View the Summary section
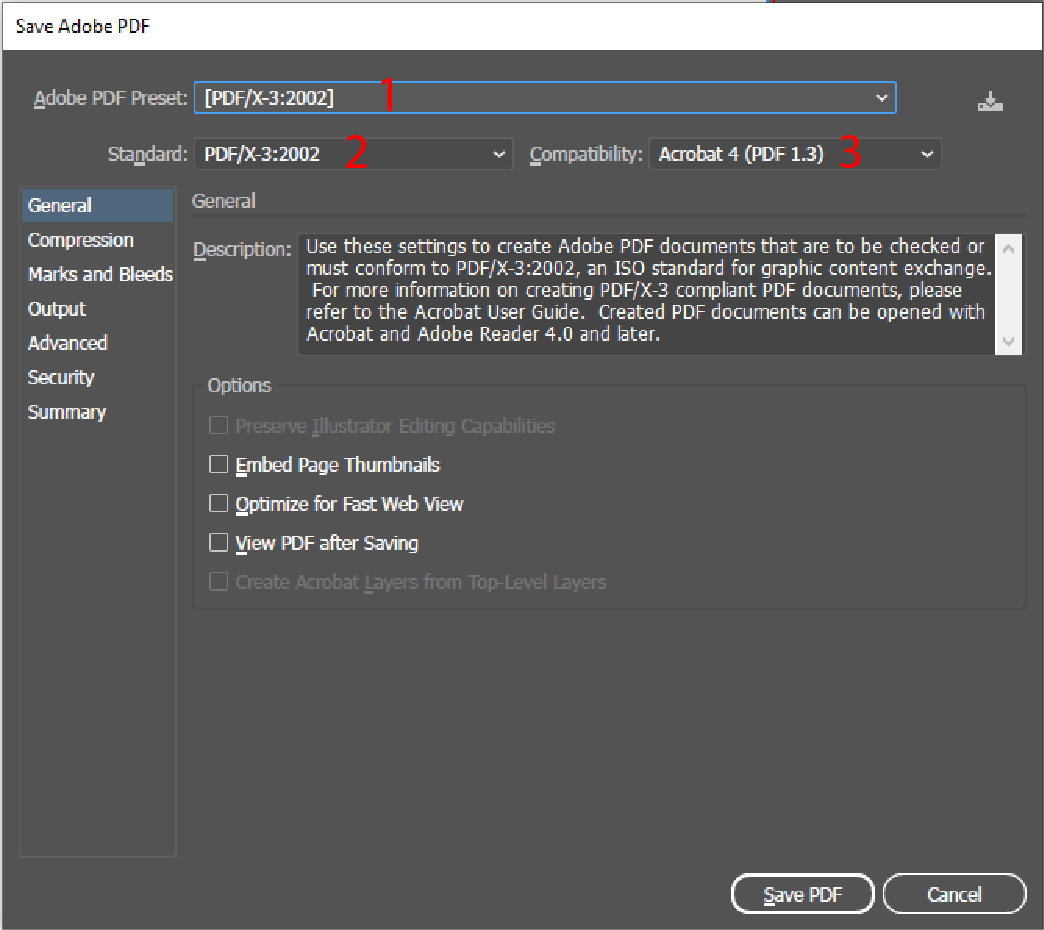The width and height of the screenshot is (1044, 930). [x=66, y=412]
